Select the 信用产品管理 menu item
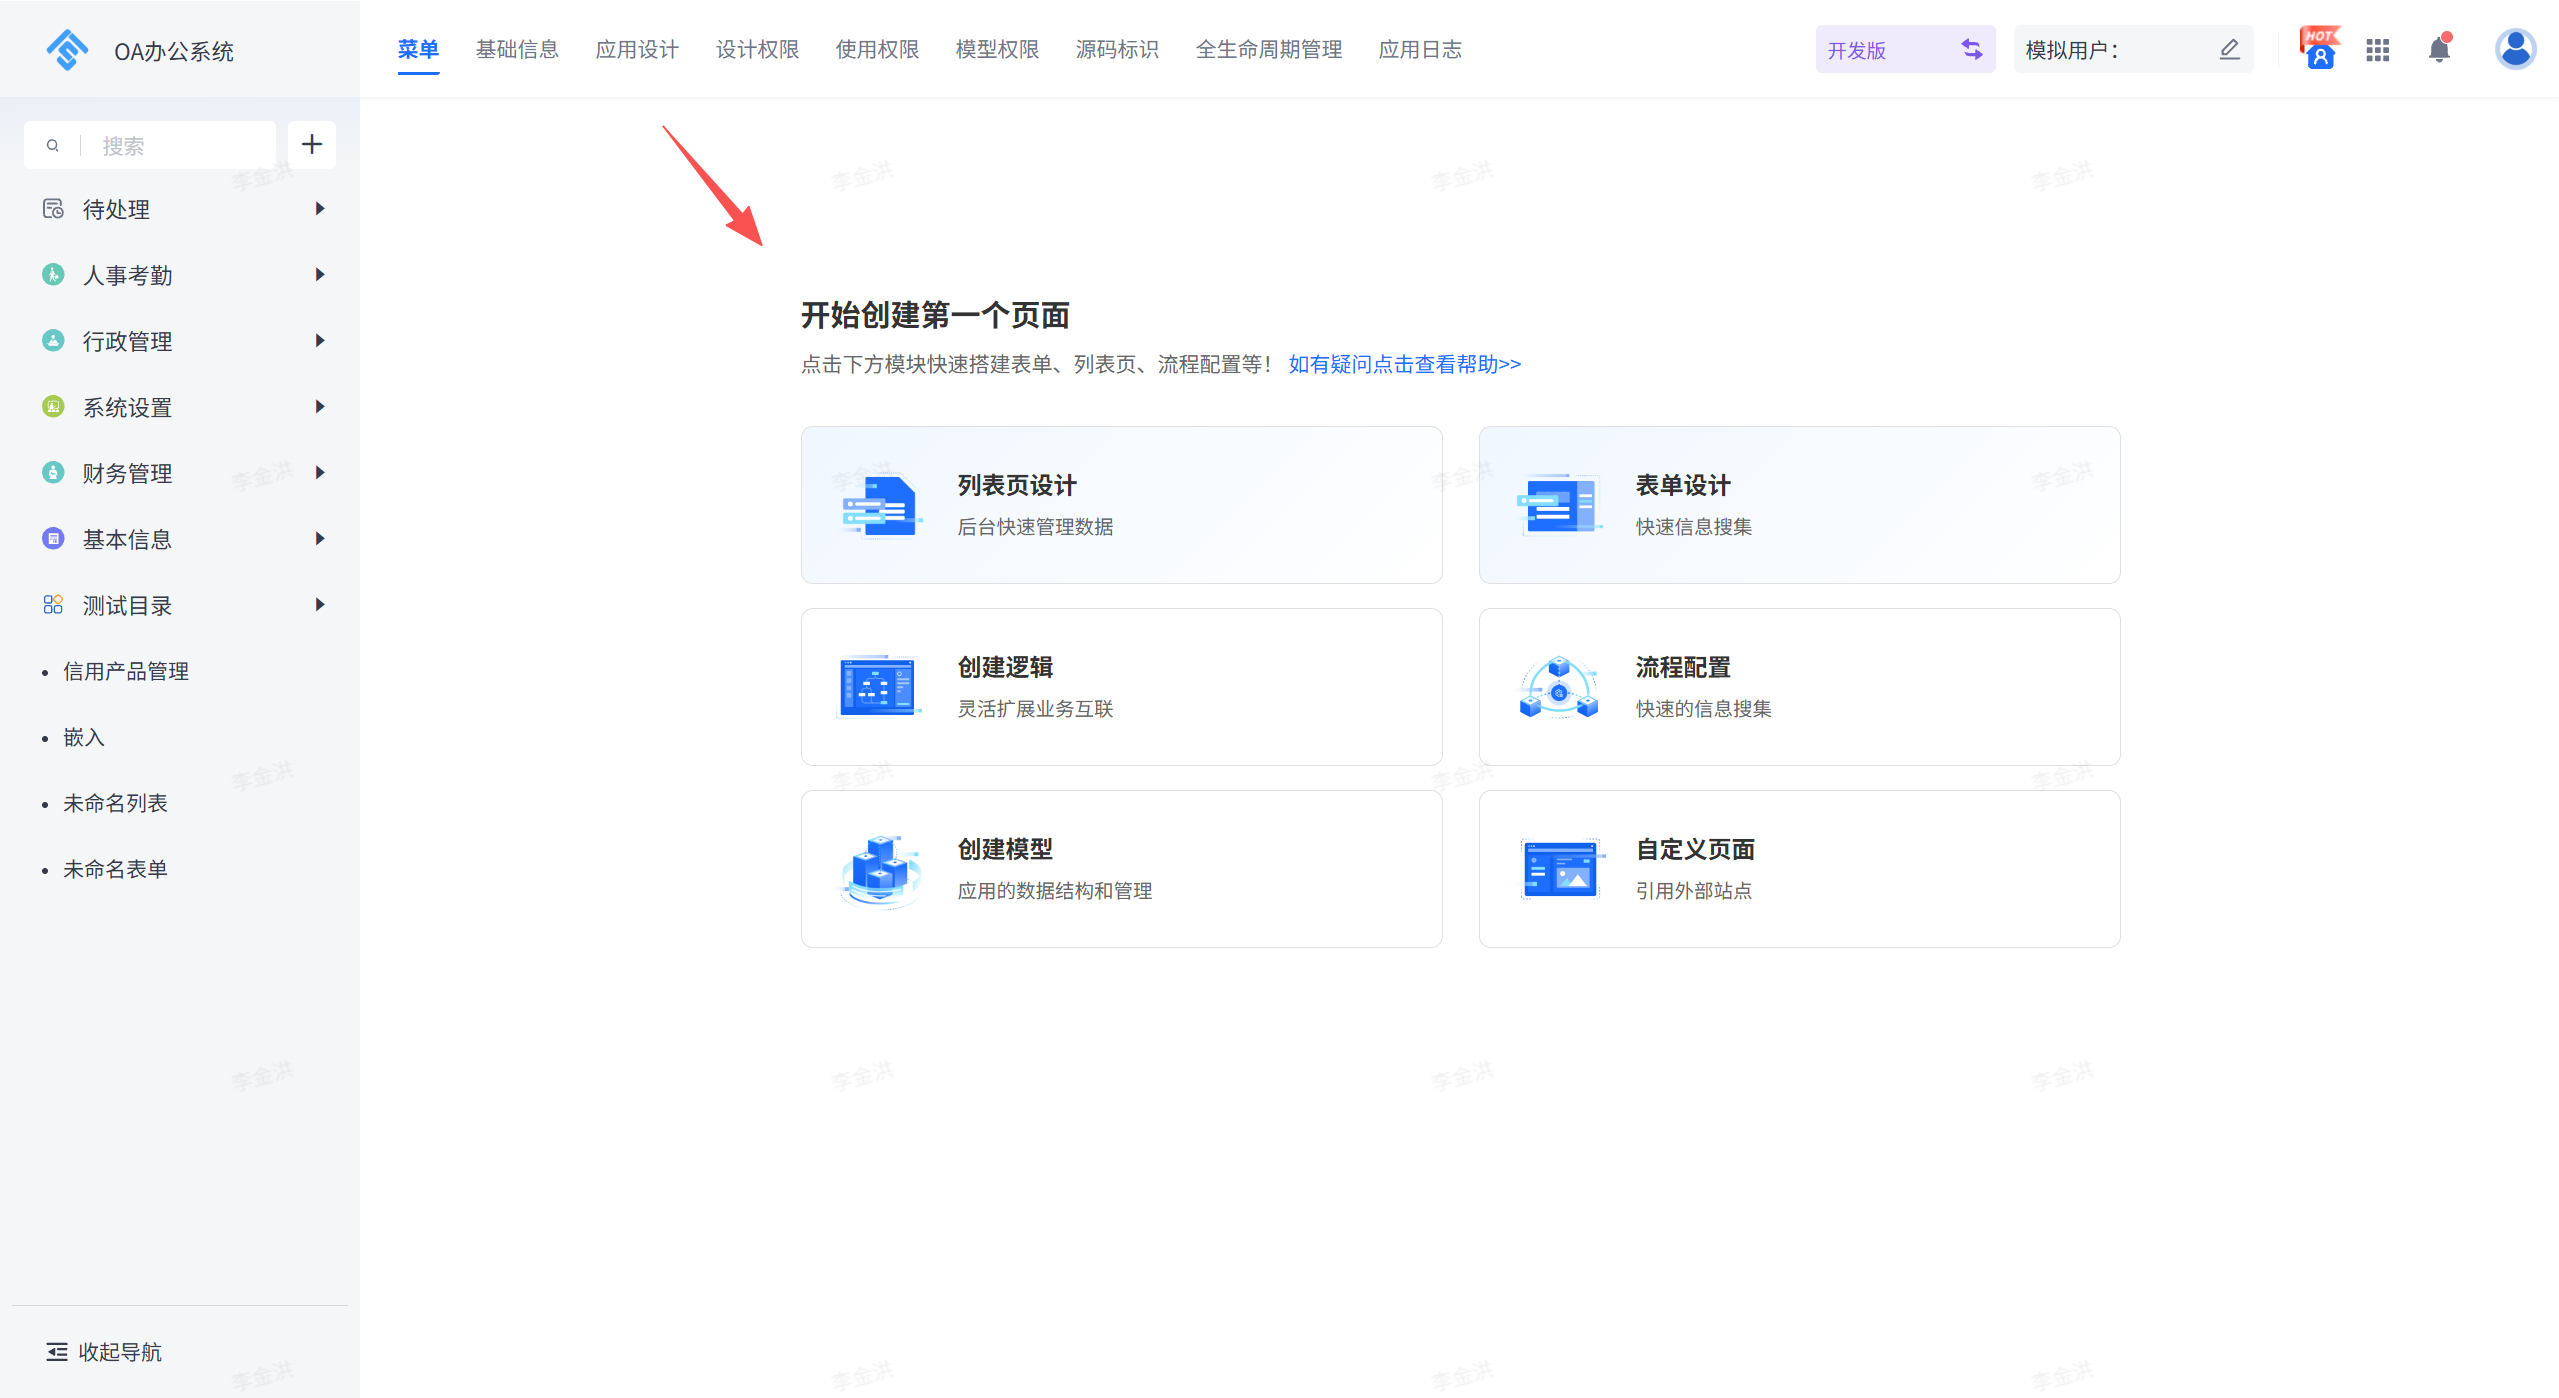2559x1398 pixels. pos(126,671)
